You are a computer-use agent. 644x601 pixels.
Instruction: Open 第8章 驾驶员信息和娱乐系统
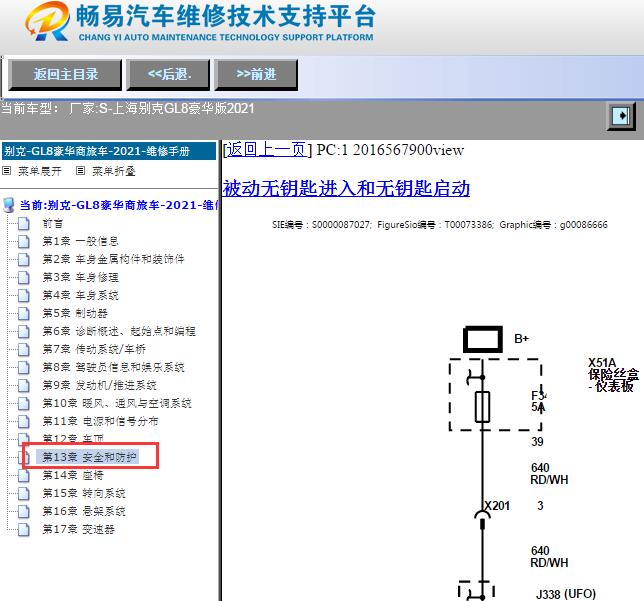point(113,367)
